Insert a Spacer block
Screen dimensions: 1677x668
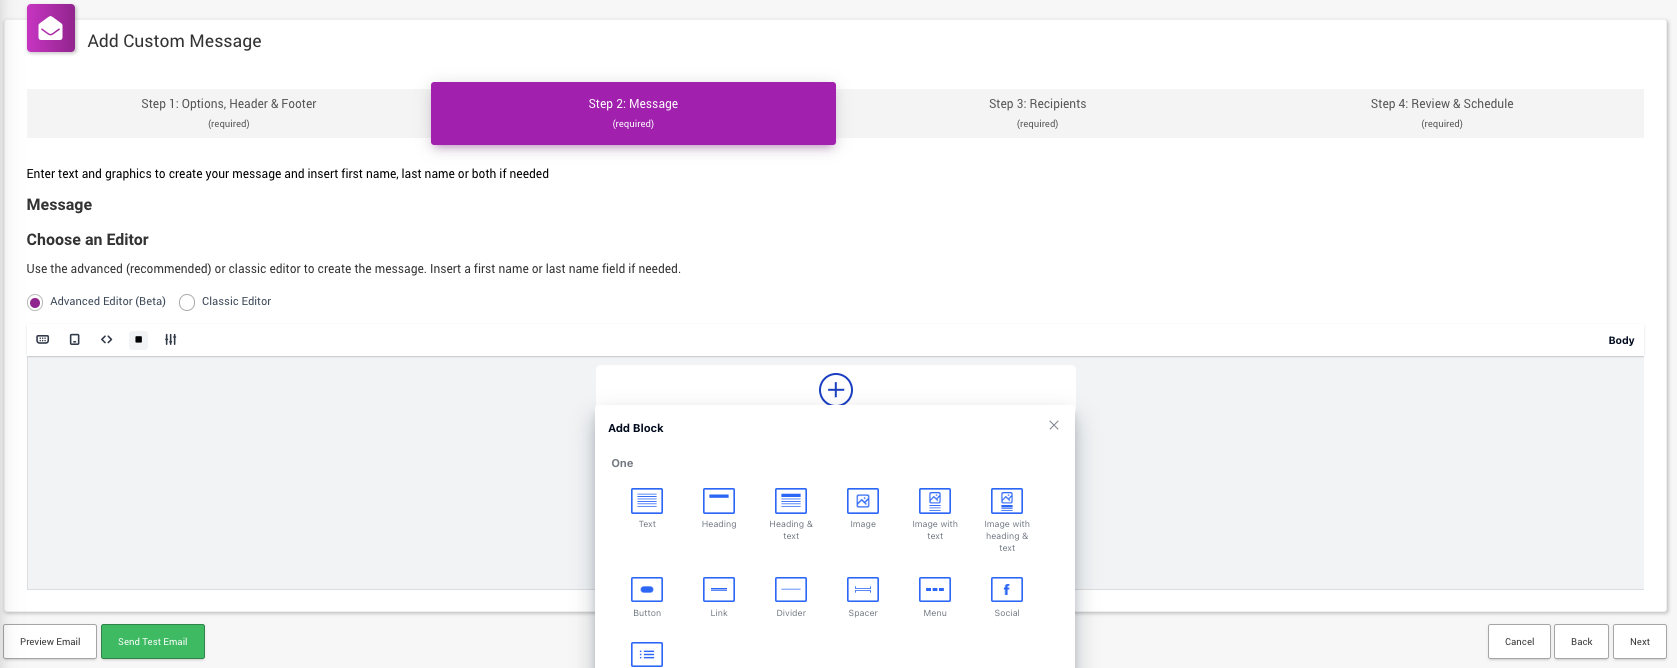pyautogui.click(x=863, y=597)
